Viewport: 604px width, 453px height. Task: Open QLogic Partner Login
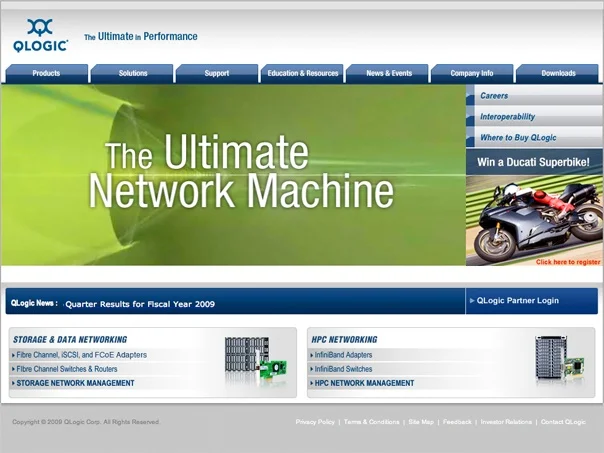point(518,300)
